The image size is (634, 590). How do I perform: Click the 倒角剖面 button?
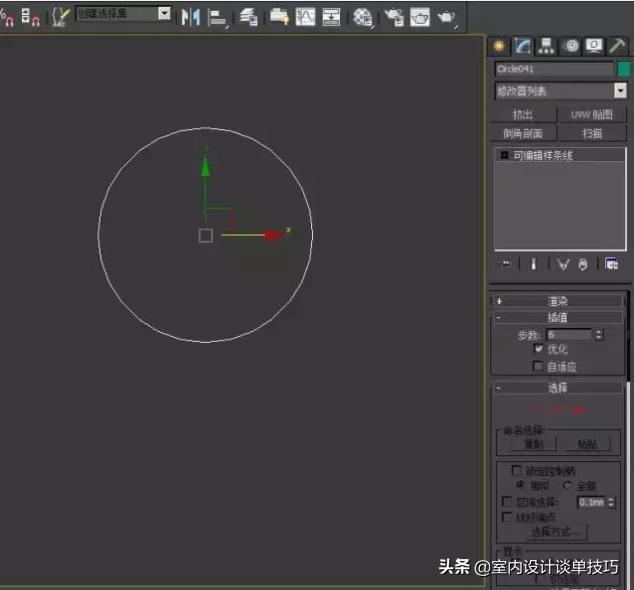pos(523,134)
